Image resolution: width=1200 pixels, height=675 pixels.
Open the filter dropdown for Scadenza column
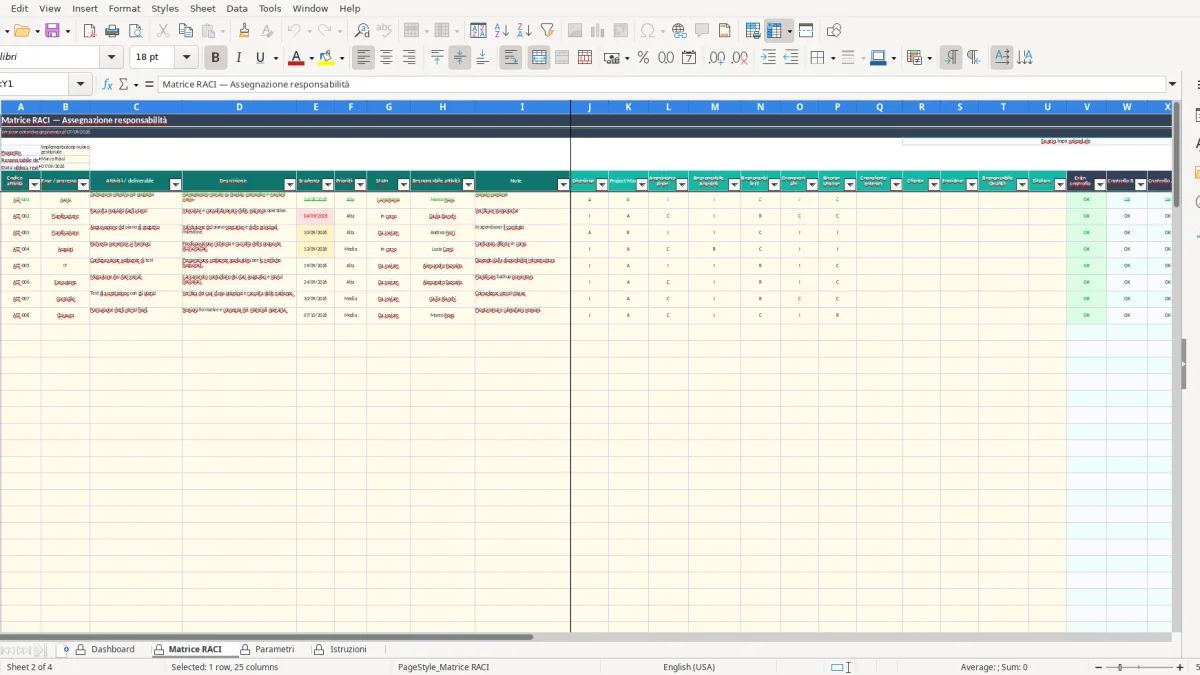[x=326, y=185]
